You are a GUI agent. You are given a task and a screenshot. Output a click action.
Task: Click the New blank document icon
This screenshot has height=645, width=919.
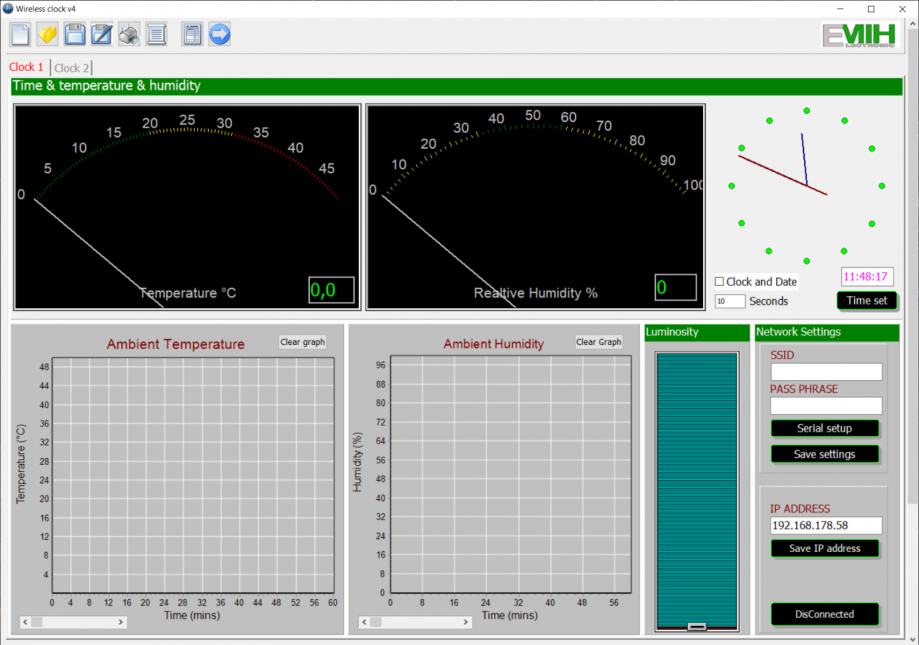[x=20, y=35]
